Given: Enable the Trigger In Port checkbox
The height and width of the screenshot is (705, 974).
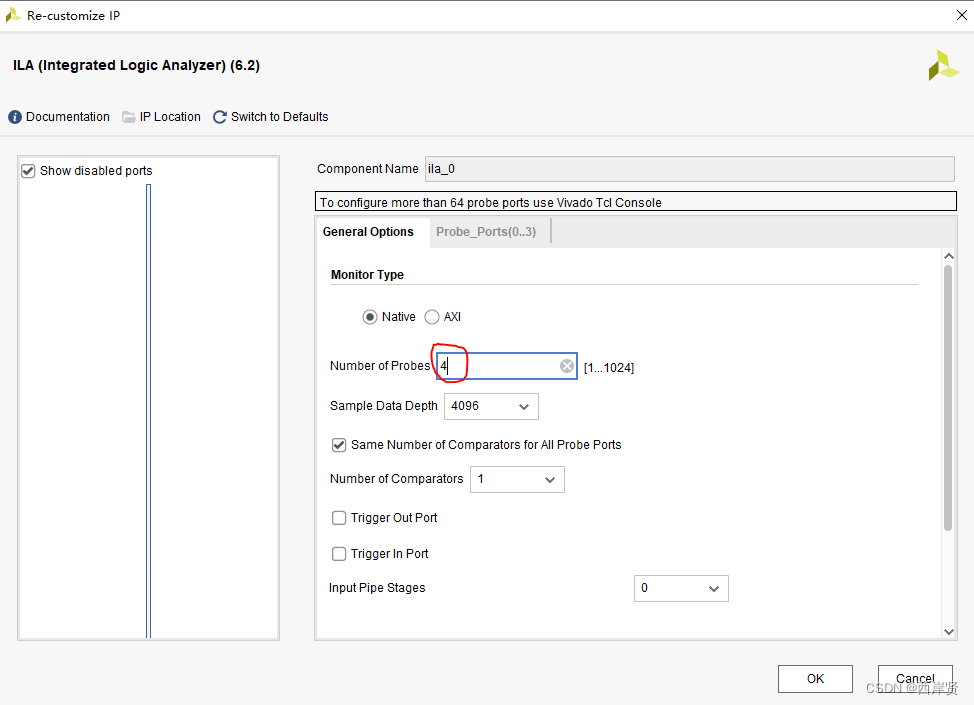Looking at the screenshot, I should (x=339, y=554).
